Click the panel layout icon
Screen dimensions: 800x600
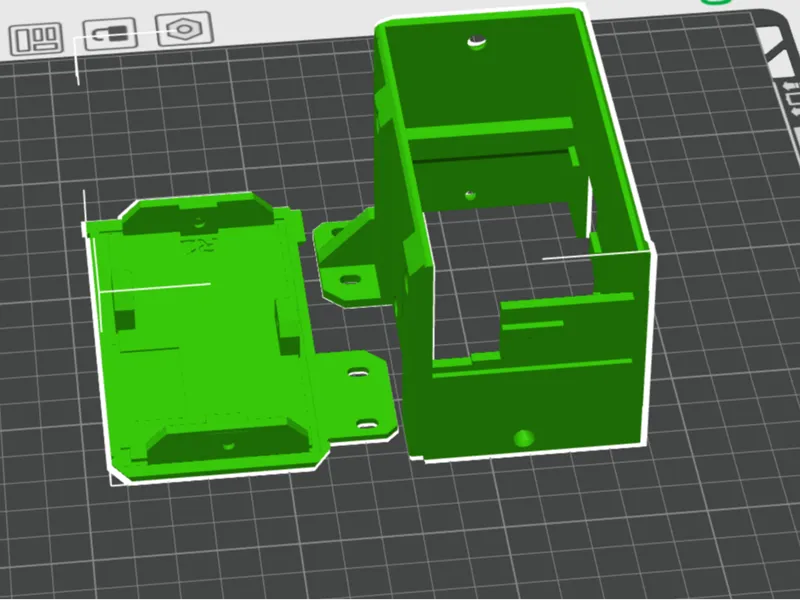coord(36,38)
